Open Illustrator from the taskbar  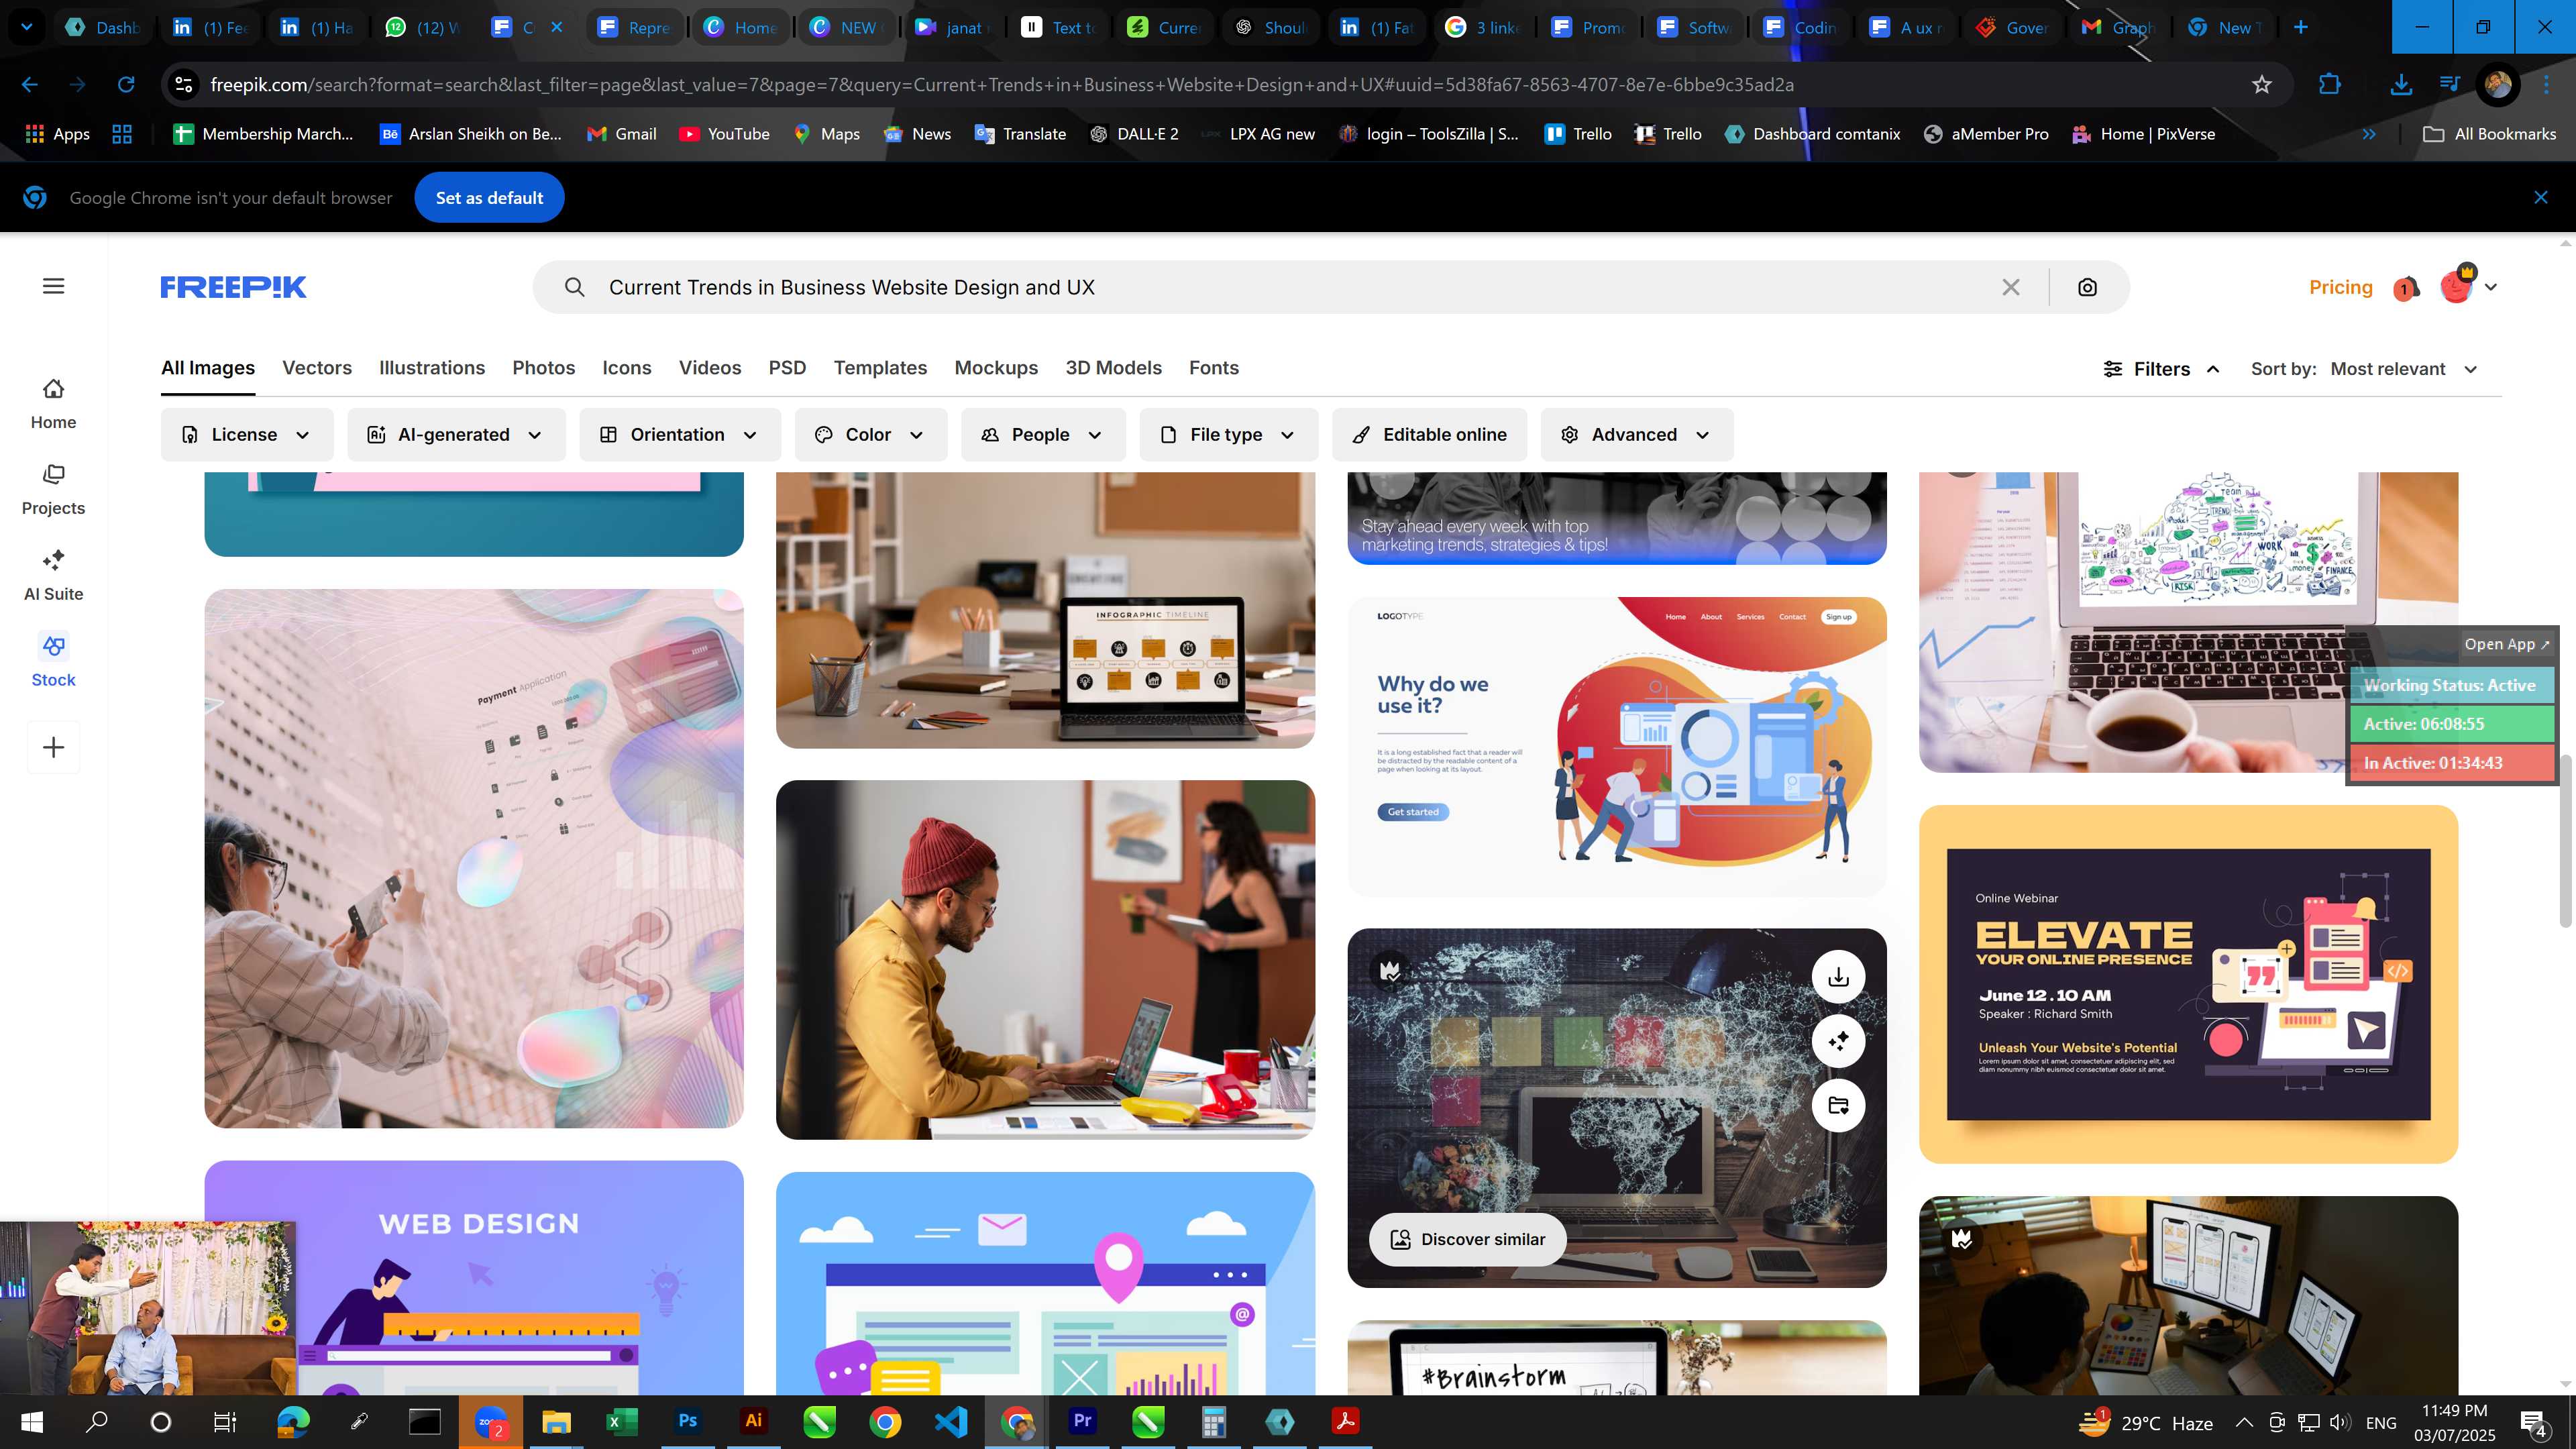pyautogui.click(x=754, y=1421)
